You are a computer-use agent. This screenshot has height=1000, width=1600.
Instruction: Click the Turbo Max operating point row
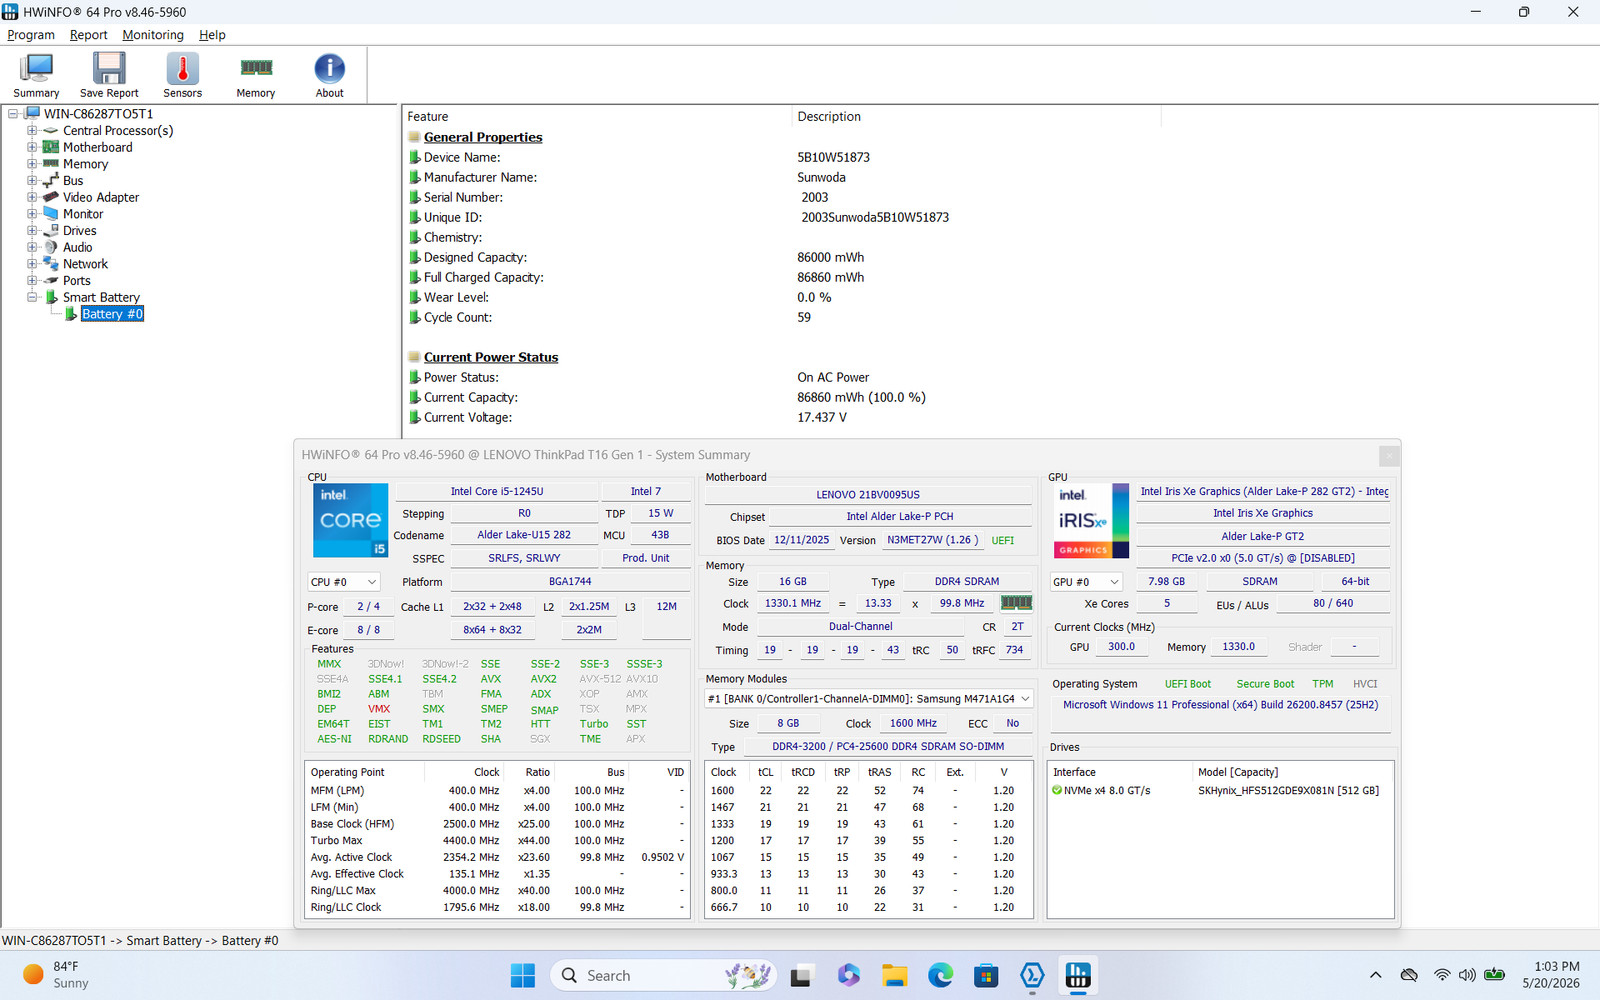(497, 841)
